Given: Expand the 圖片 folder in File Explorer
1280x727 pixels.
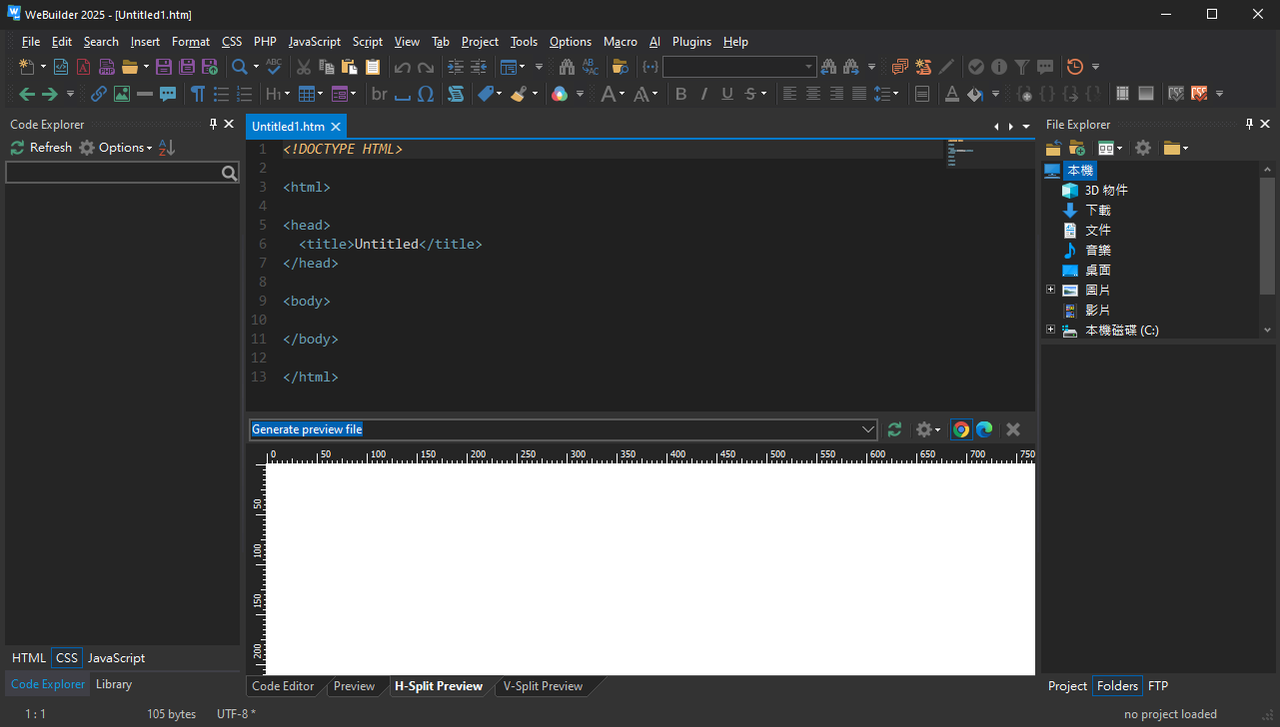Looking at the screenshot, I should coord(1050,290).
